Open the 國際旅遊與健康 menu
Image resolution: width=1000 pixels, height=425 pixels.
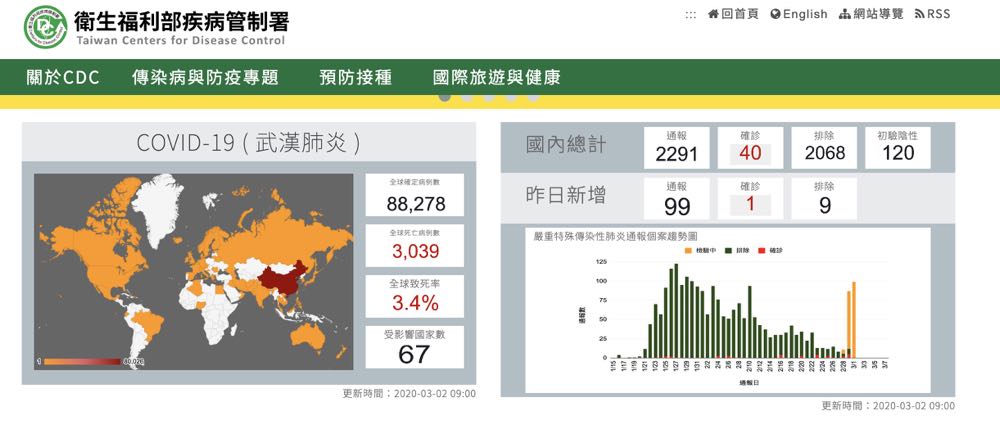(496, 77)
